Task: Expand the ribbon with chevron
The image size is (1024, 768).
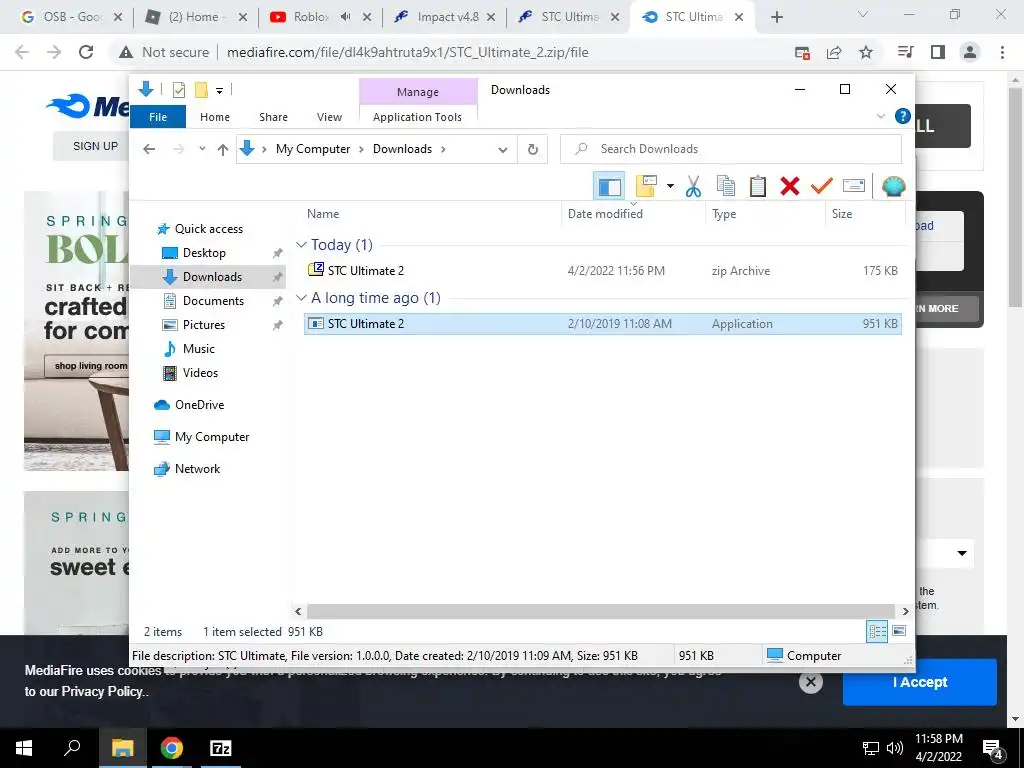Action: pyautogui.click(x=880, y=116)
